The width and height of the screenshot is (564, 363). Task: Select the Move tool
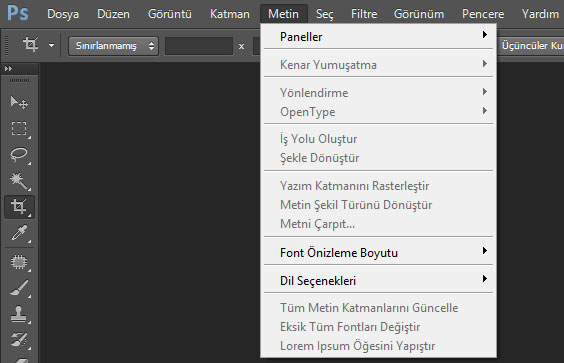[19, 103]
